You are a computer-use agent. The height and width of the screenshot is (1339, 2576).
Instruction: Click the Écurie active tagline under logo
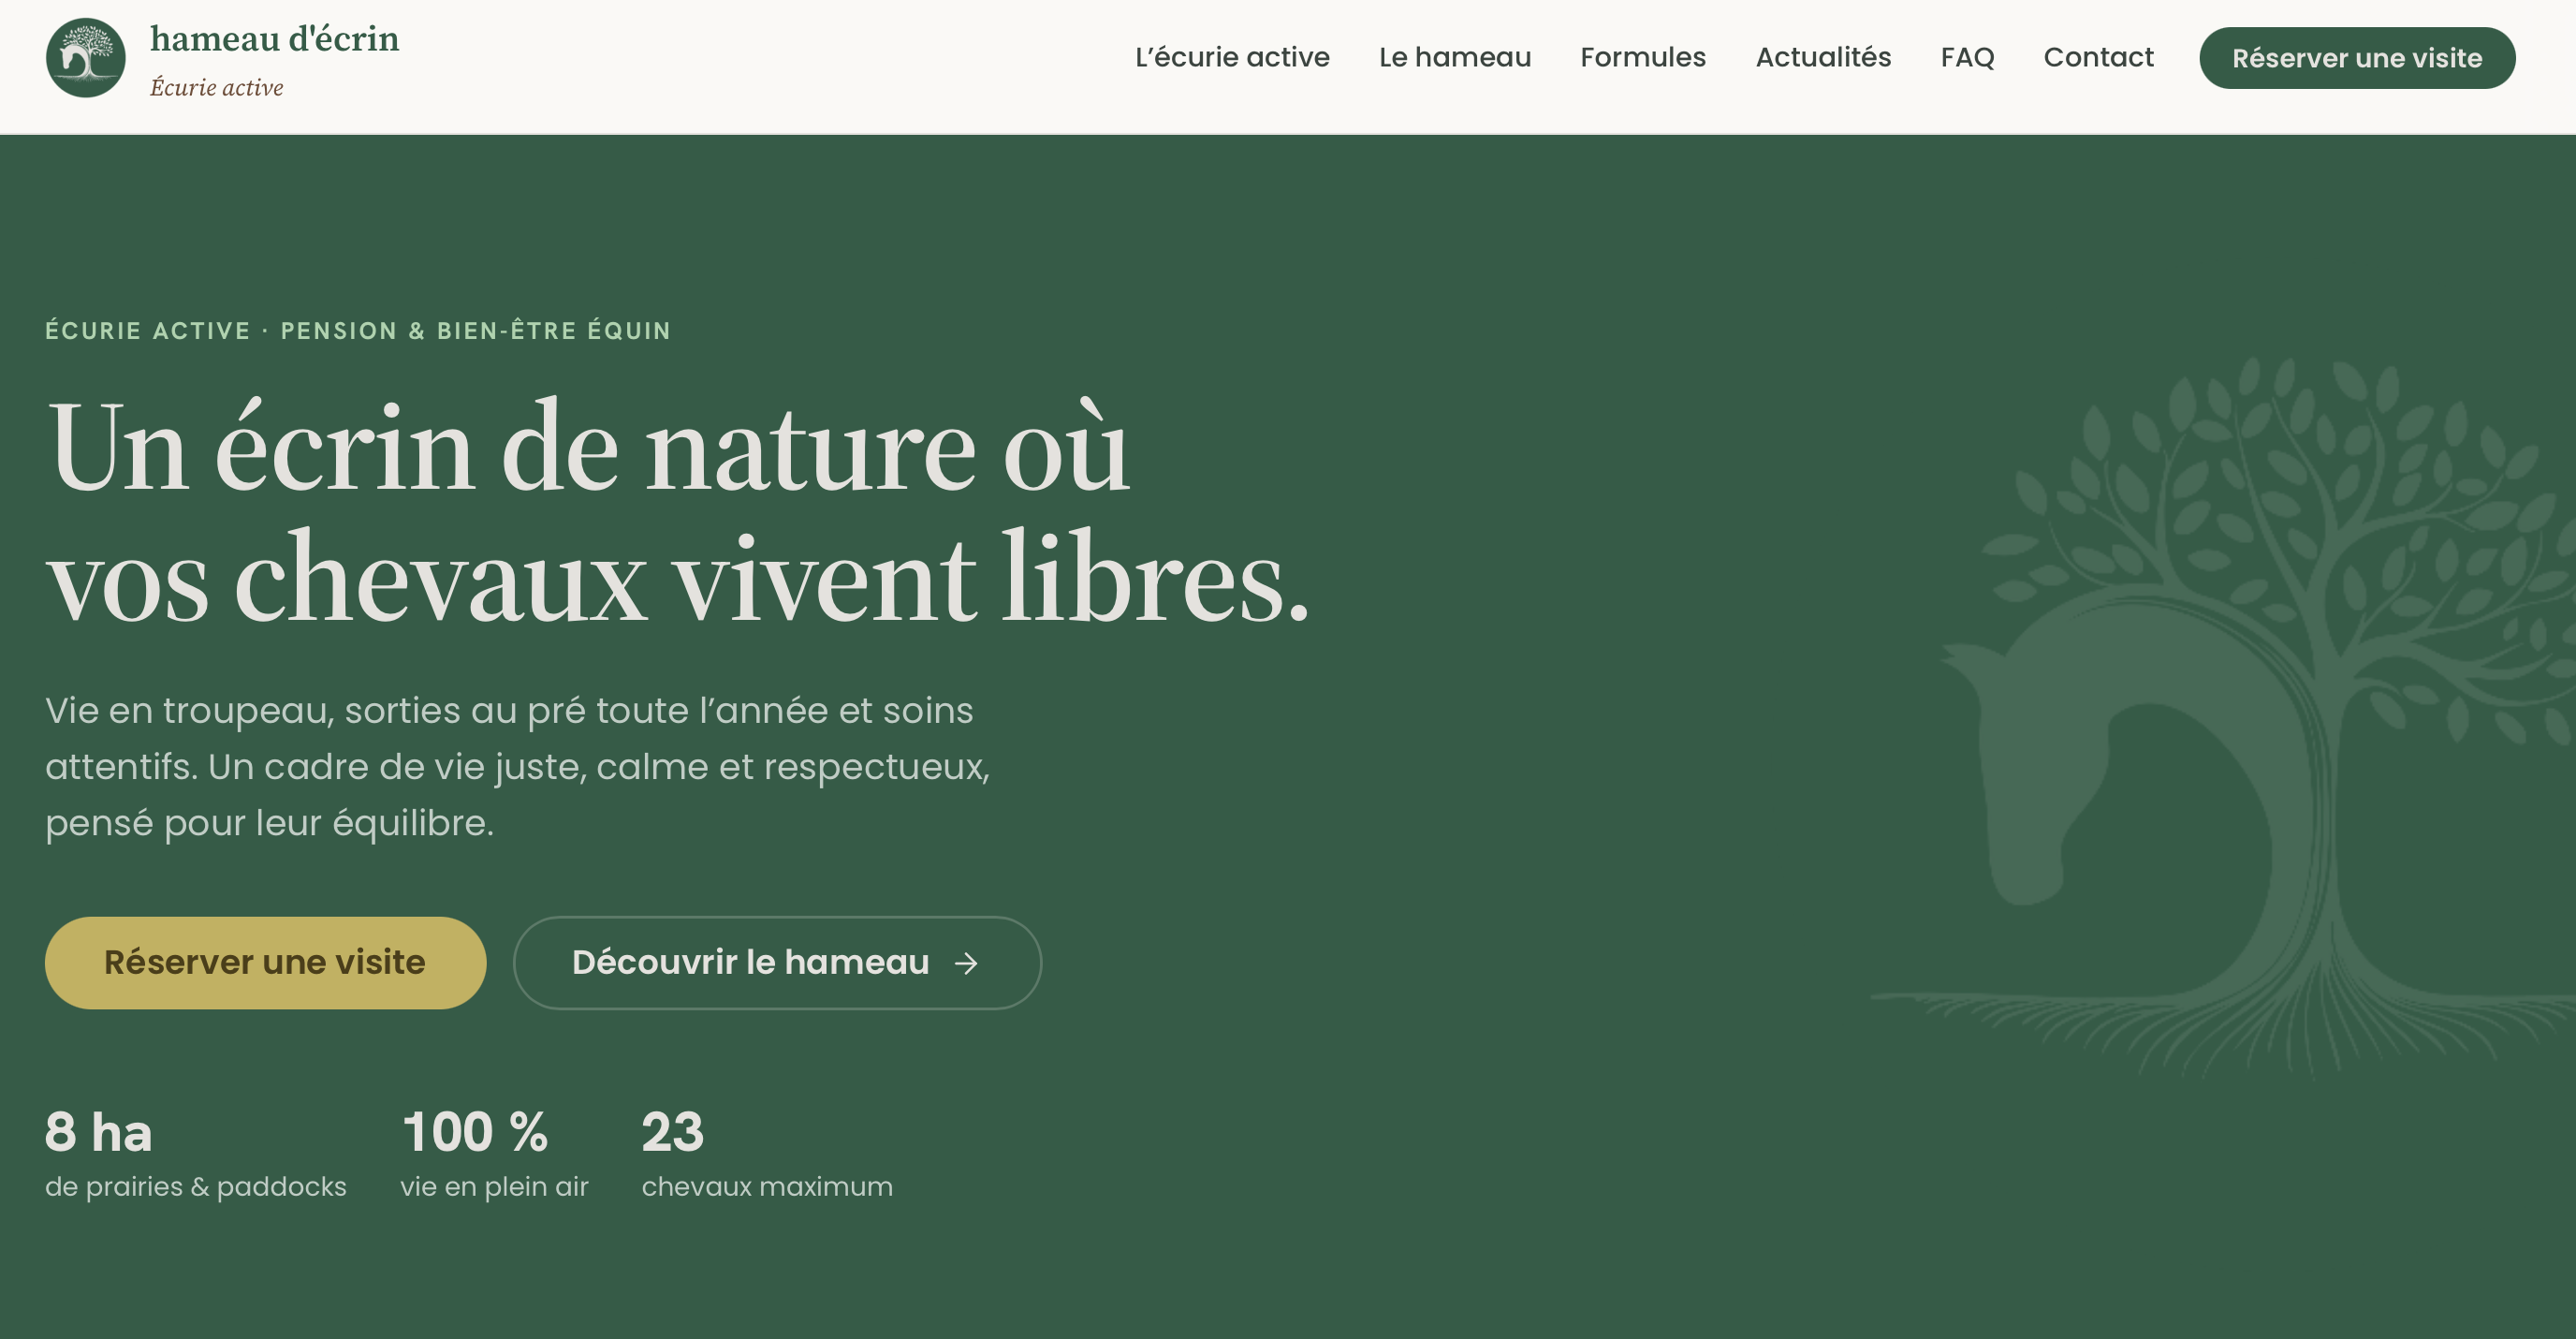[217, 88]
